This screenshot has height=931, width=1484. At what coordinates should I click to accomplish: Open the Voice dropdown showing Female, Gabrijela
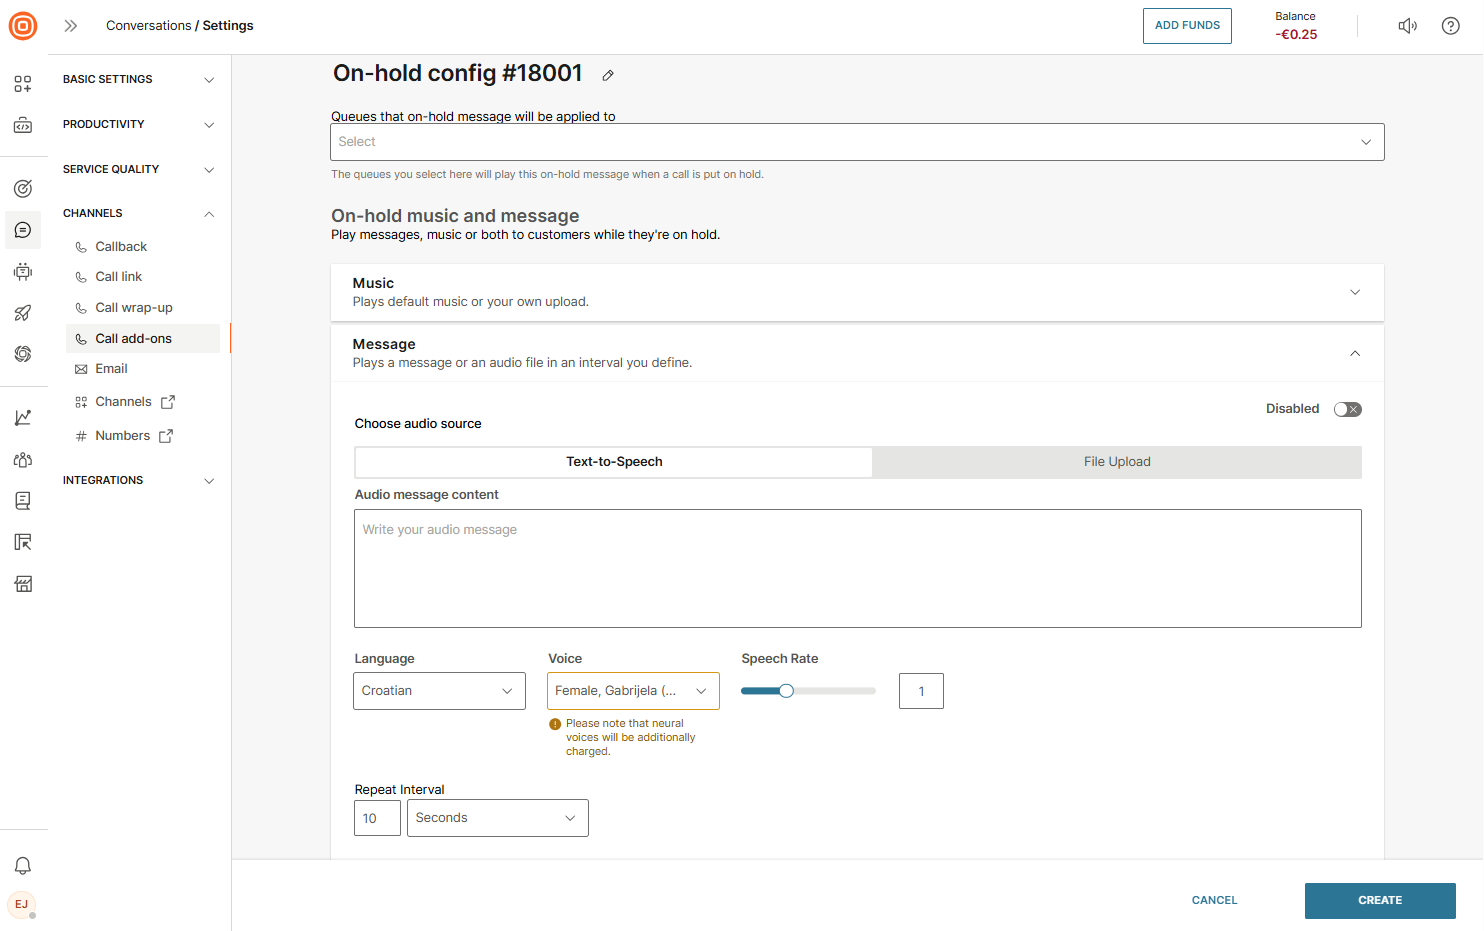[x=633, y=691]
